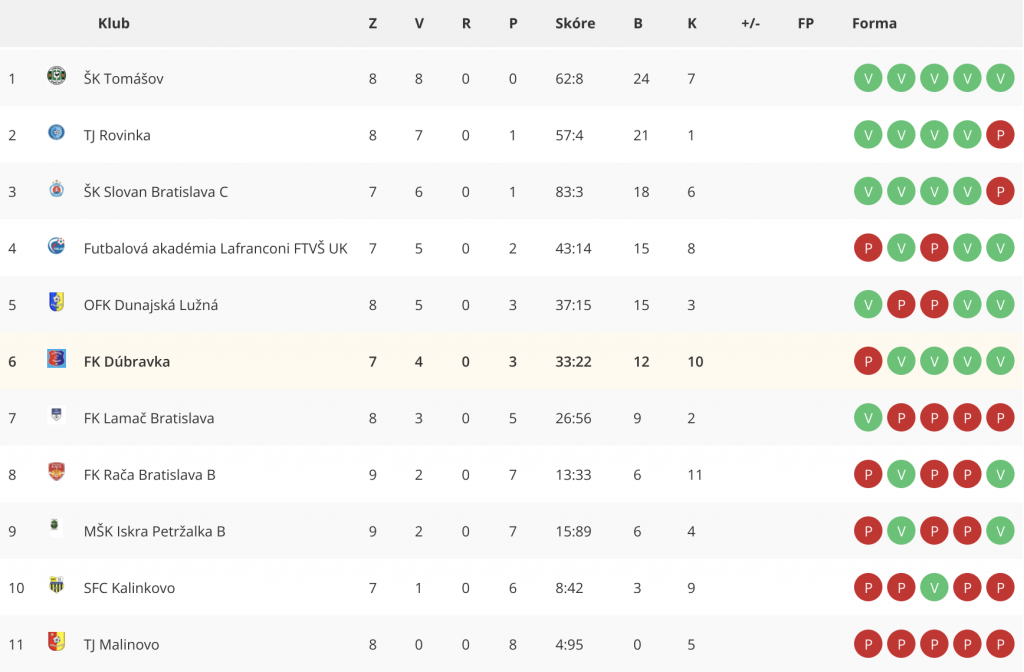Click the Forma column header
Viewport: 1024px width, 672px height.
[874, 24]
